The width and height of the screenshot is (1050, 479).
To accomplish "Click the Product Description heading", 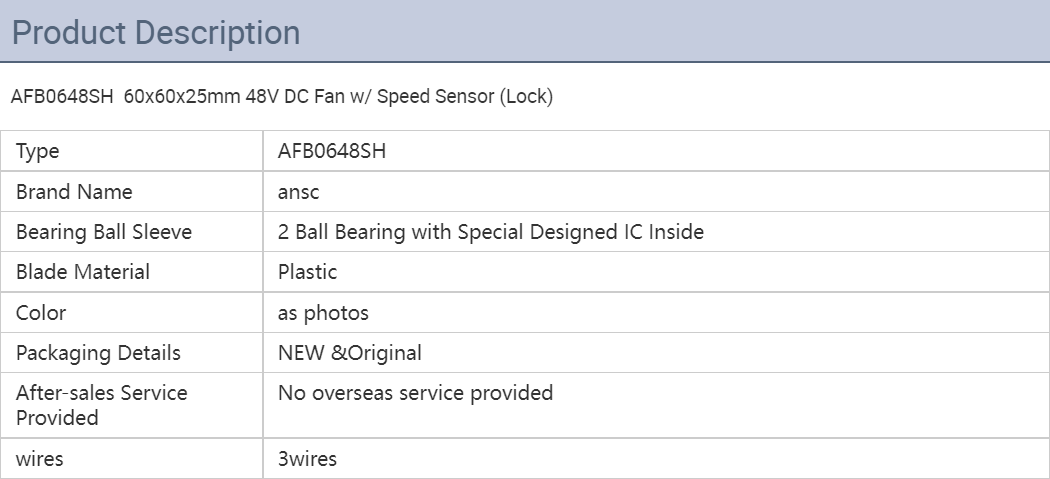I will pos(156,33).
